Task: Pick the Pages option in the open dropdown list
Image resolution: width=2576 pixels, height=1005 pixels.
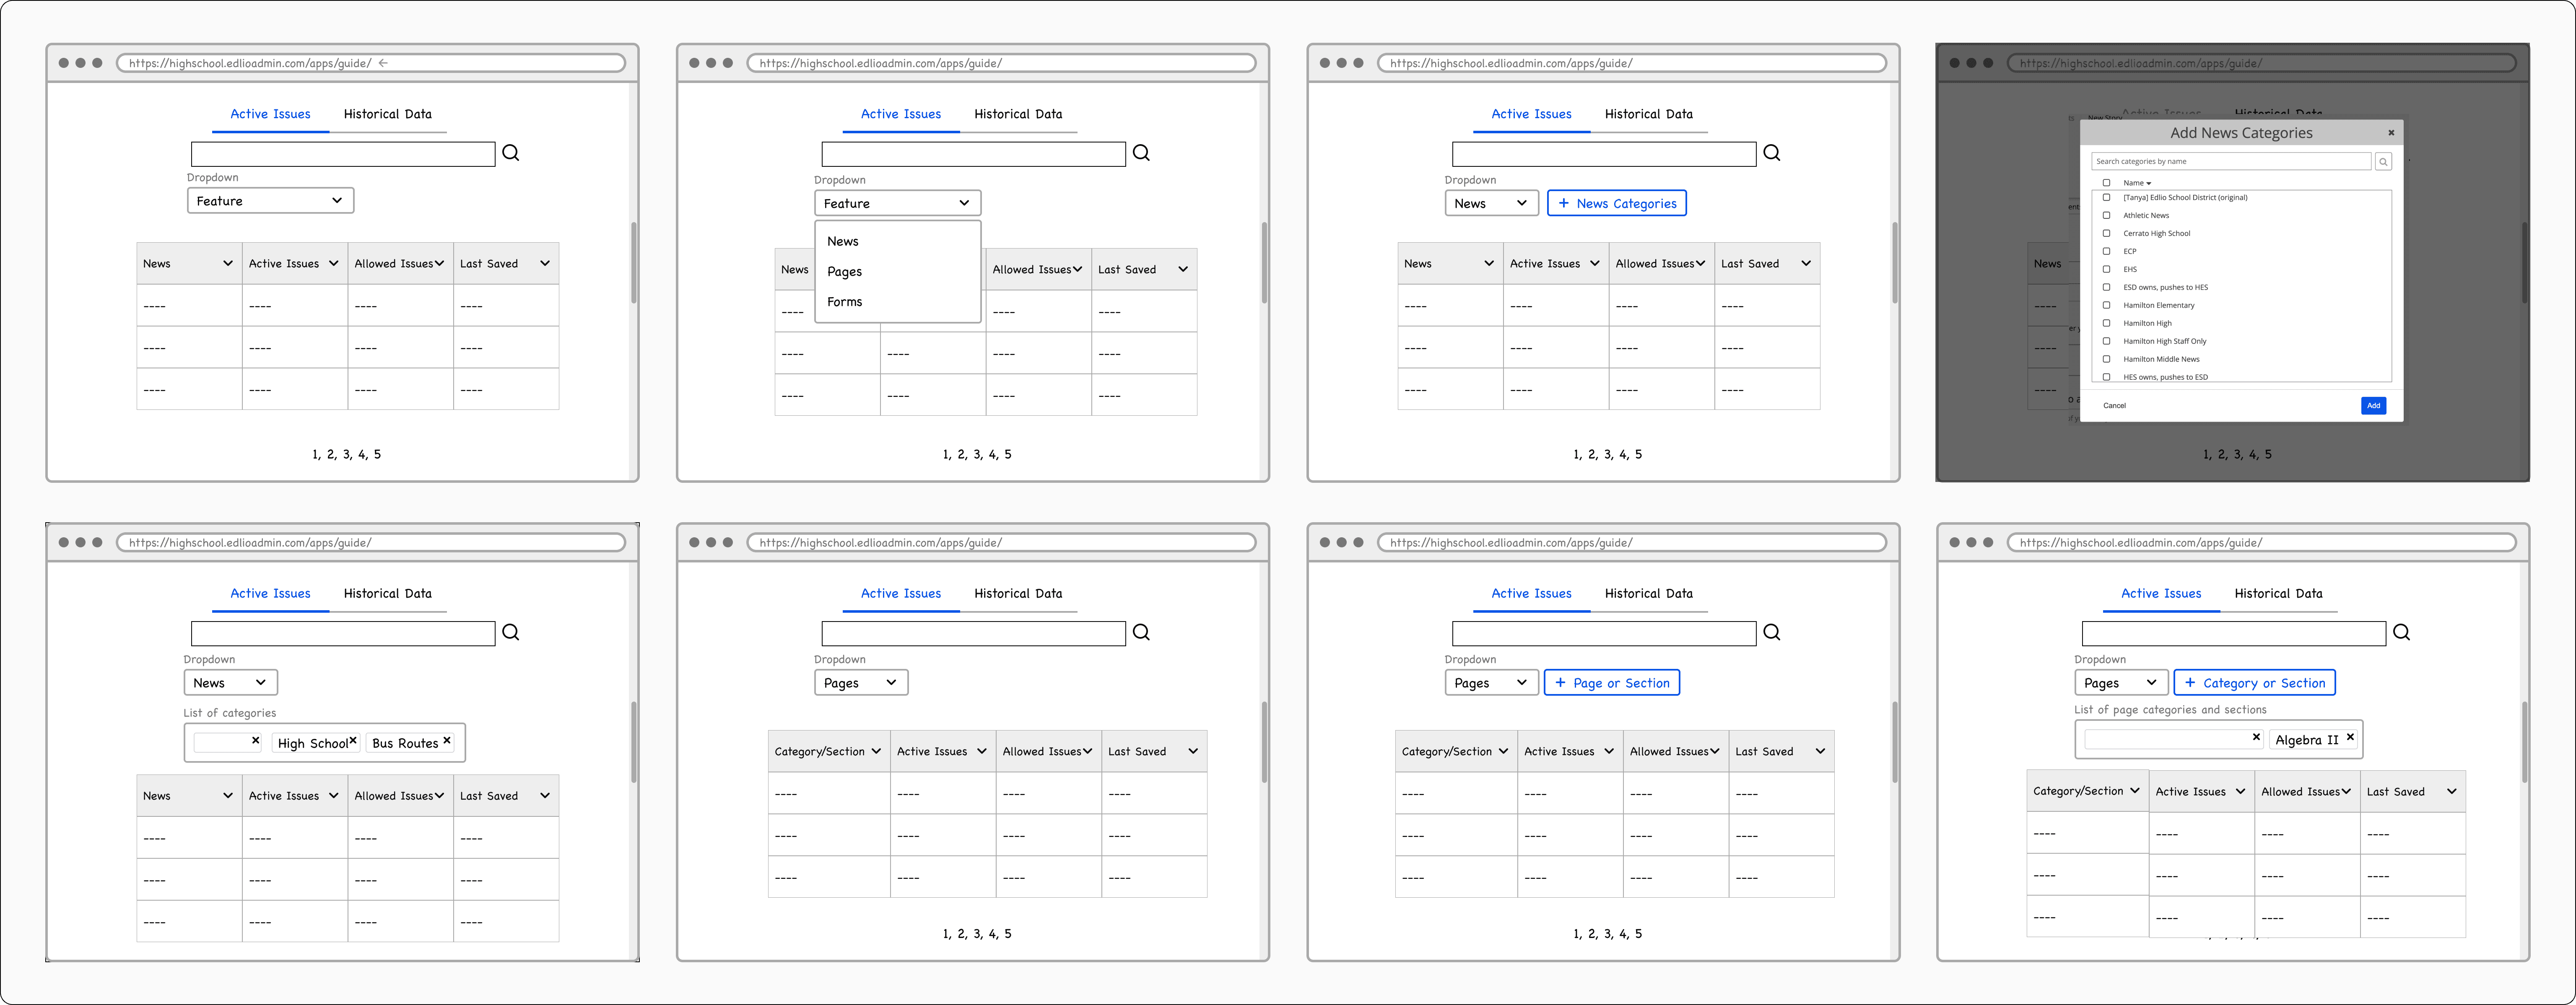Action: tap(844, 271)
